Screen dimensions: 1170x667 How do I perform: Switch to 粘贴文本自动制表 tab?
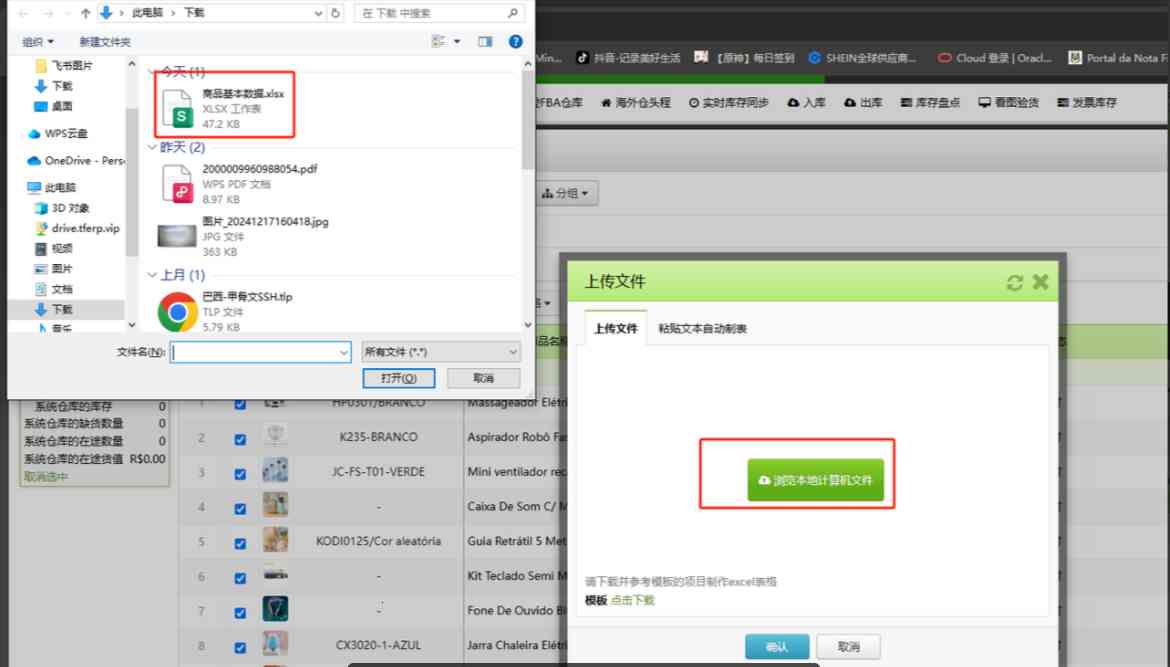click(x=702, y=329)
